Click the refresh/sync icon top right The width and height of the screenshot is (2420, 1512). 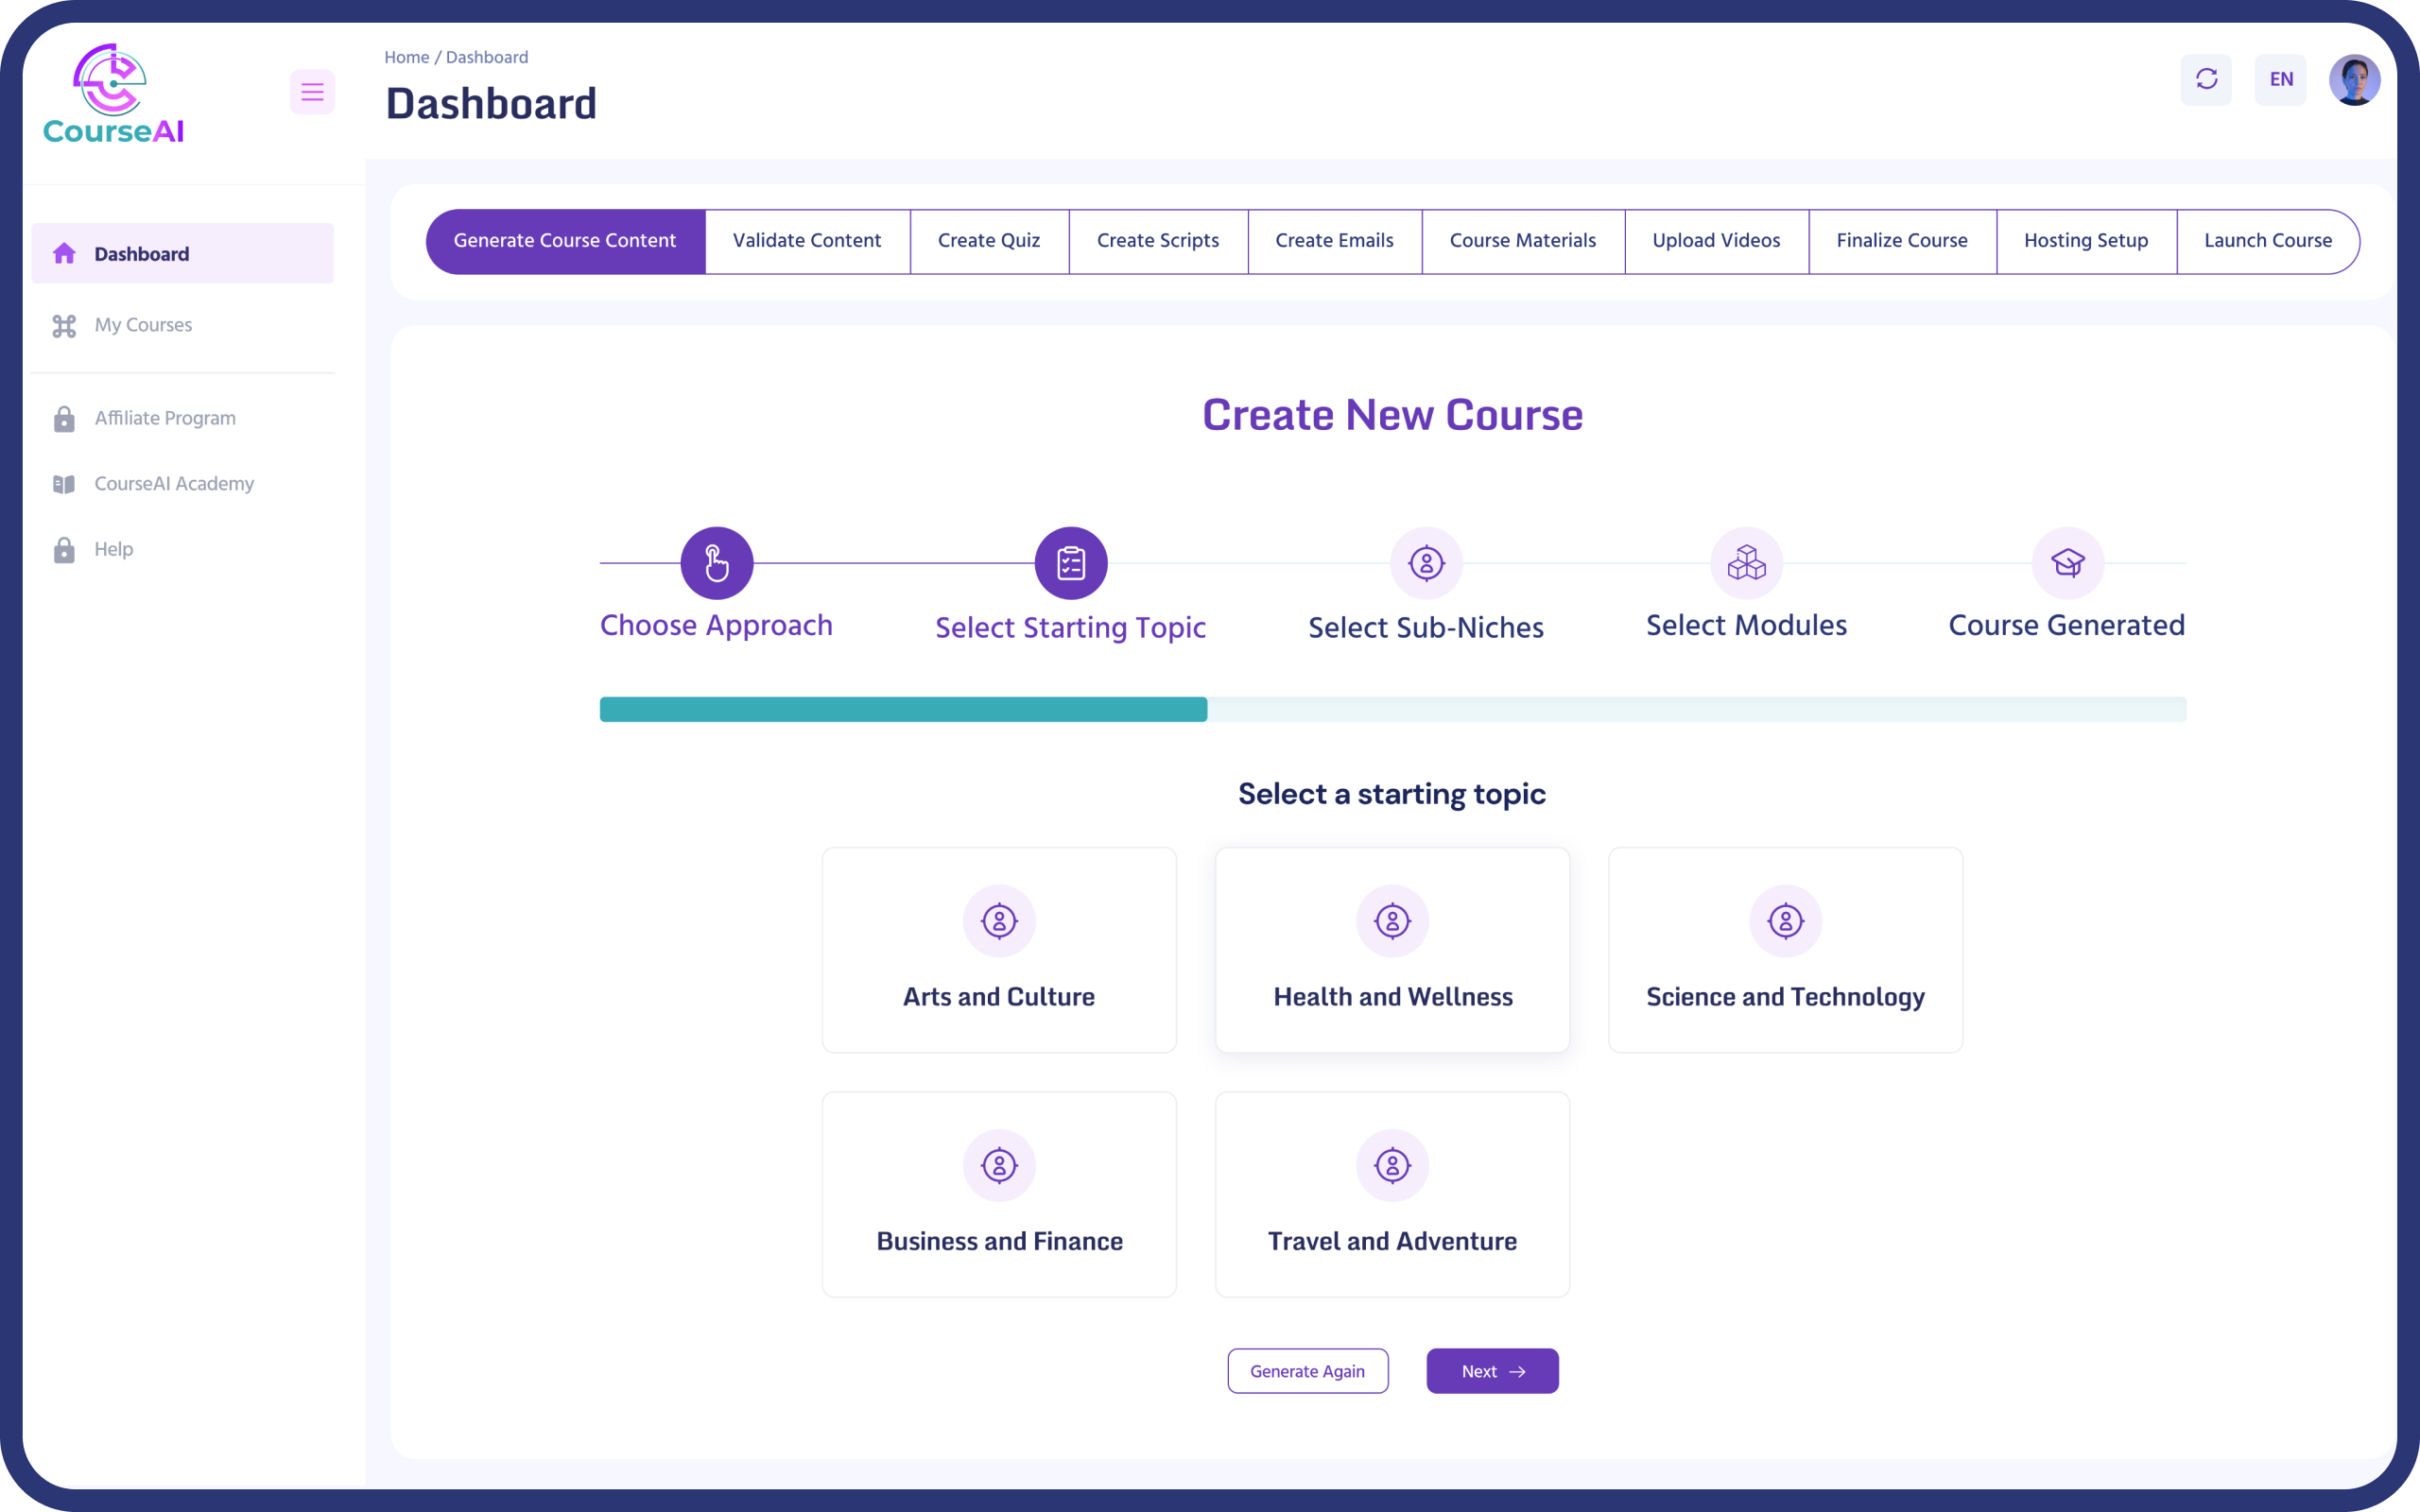tap(2205, 78)
